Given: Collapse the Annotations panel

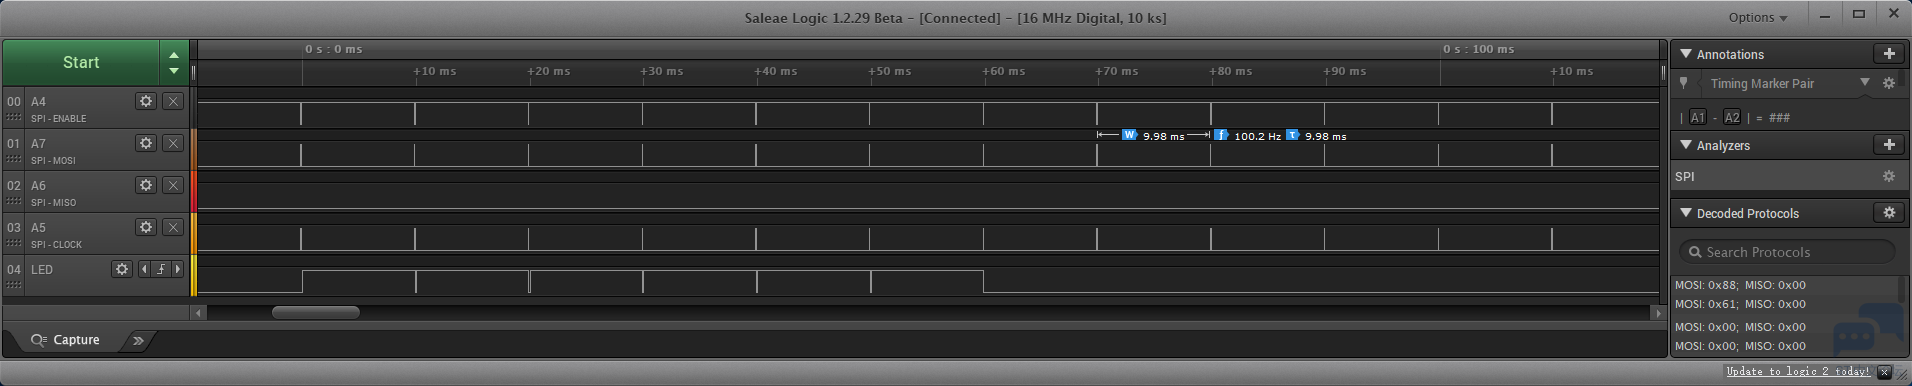Looking at the screenshot, I should click(x=1686, y=54).
